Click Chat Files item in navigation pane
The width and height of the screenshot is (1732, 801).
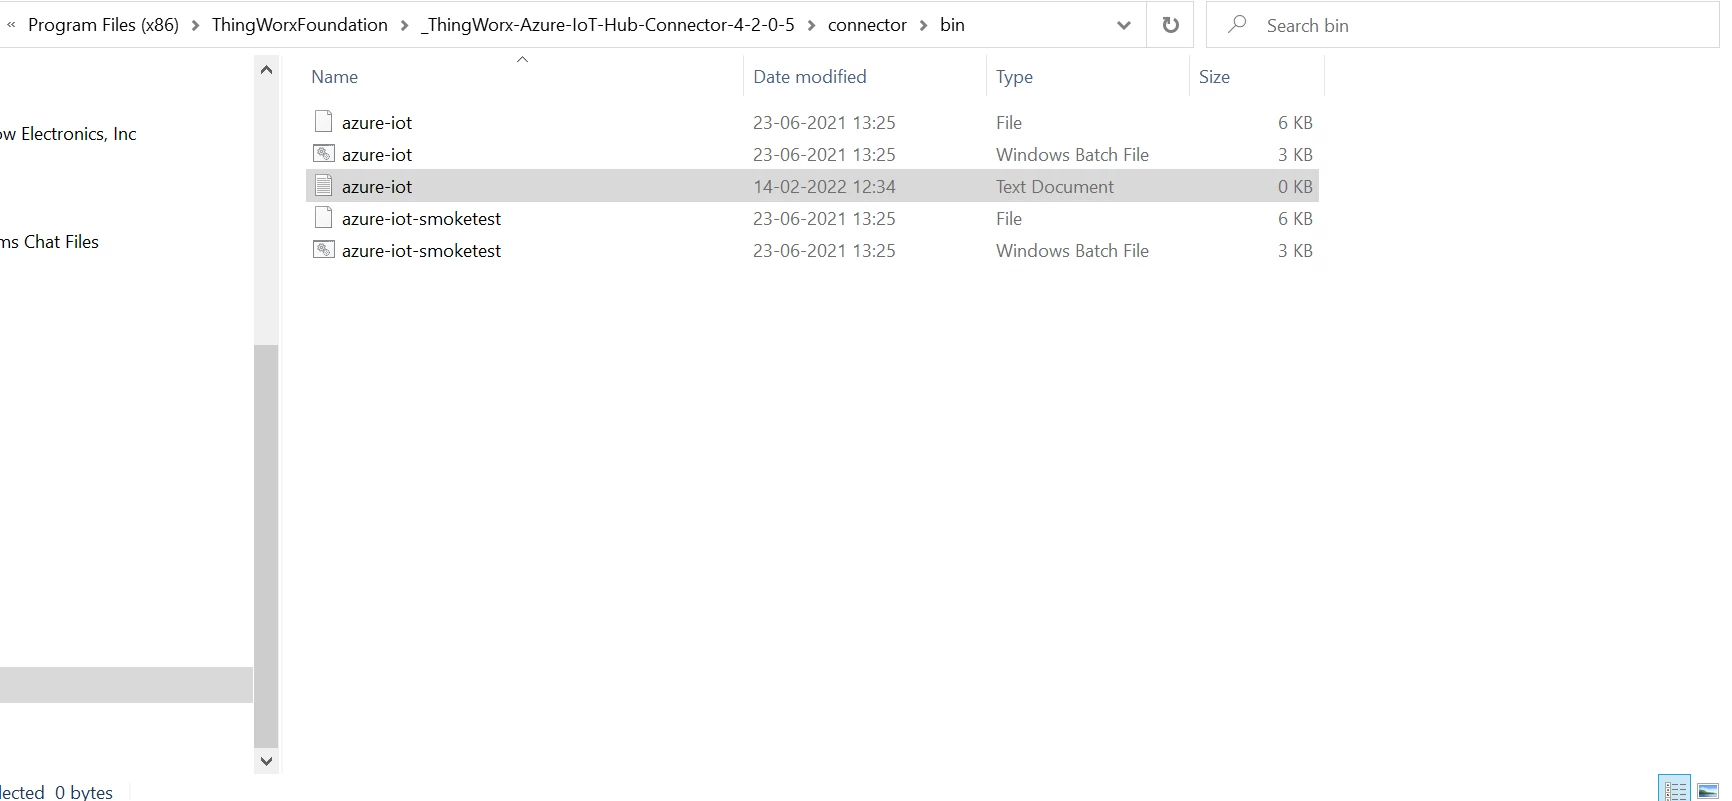click(49, 242)
